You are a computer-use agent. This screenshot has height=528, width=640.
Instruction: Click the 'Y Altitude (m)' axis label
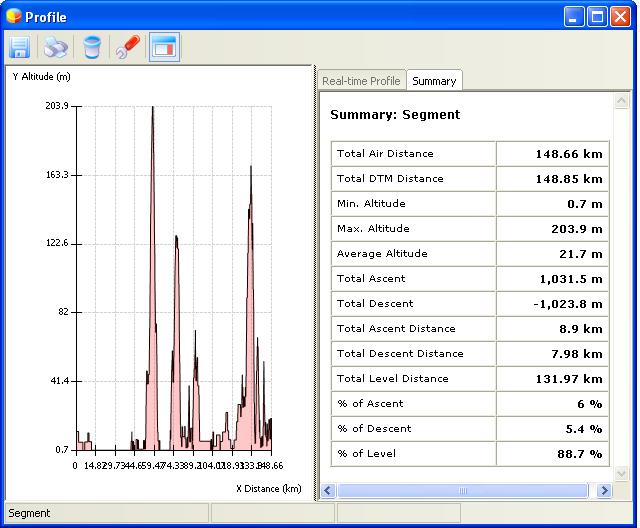tap(41, 77)
